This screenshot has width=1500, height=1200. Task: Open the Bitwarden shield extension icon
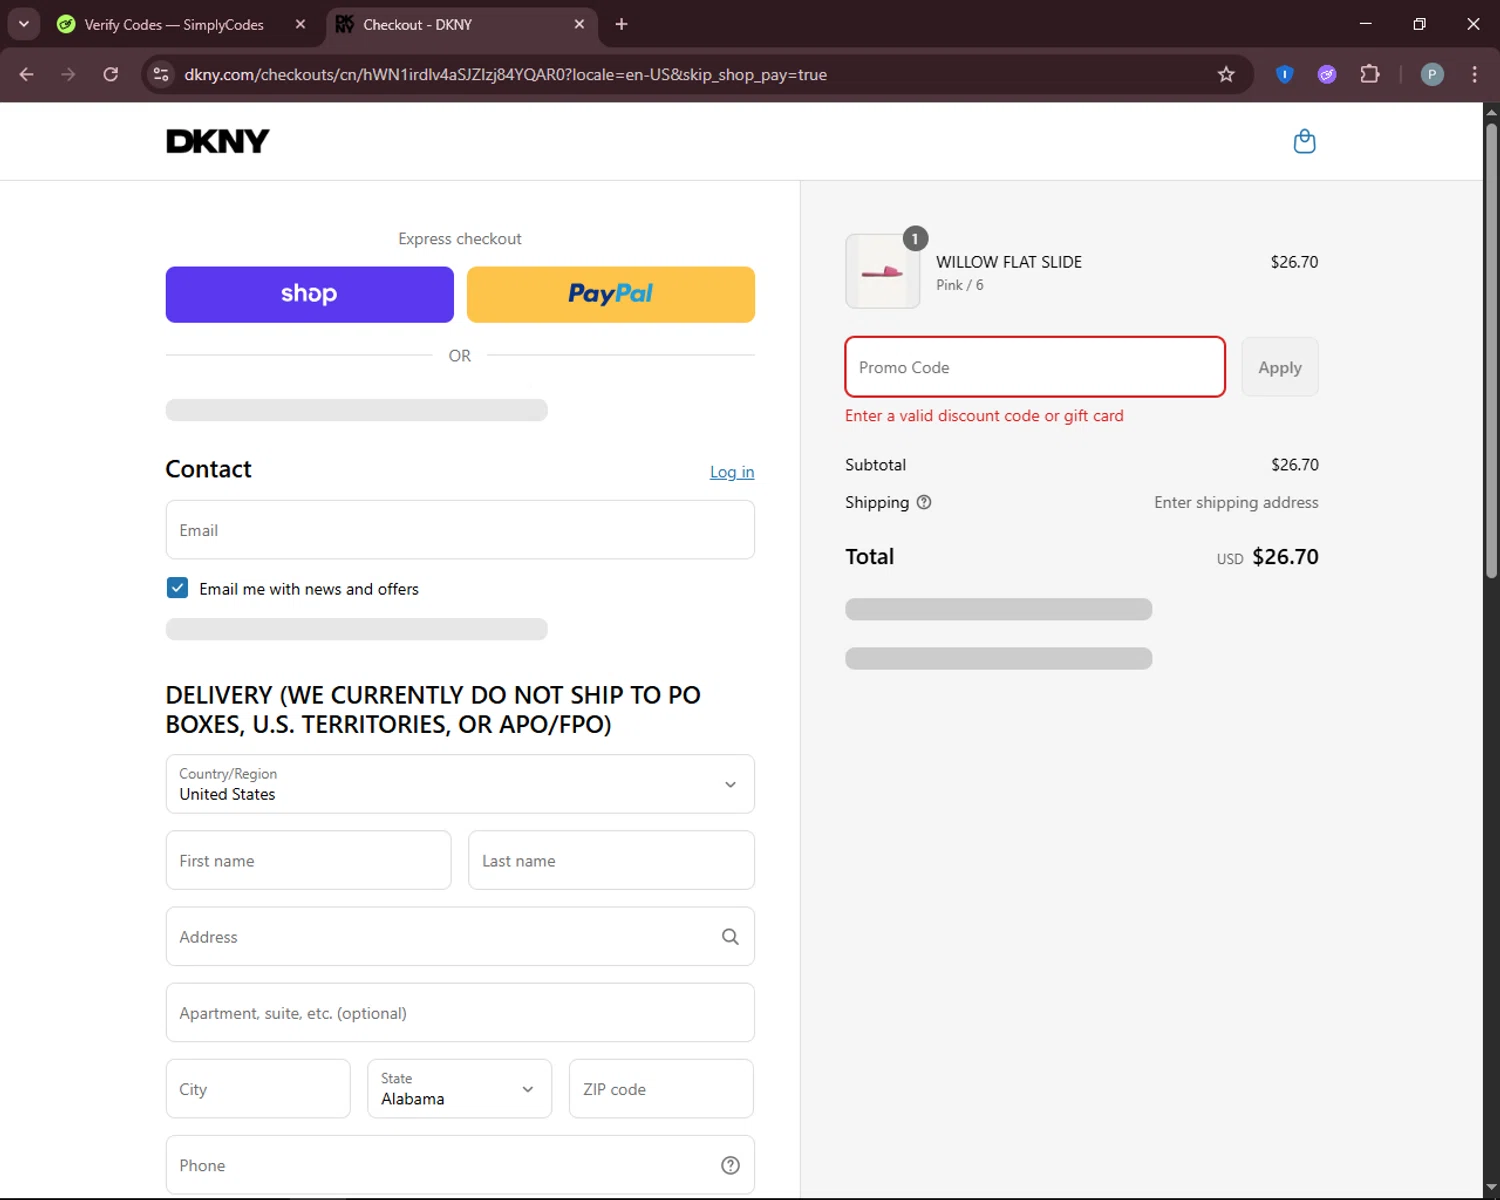(1285, 74)
